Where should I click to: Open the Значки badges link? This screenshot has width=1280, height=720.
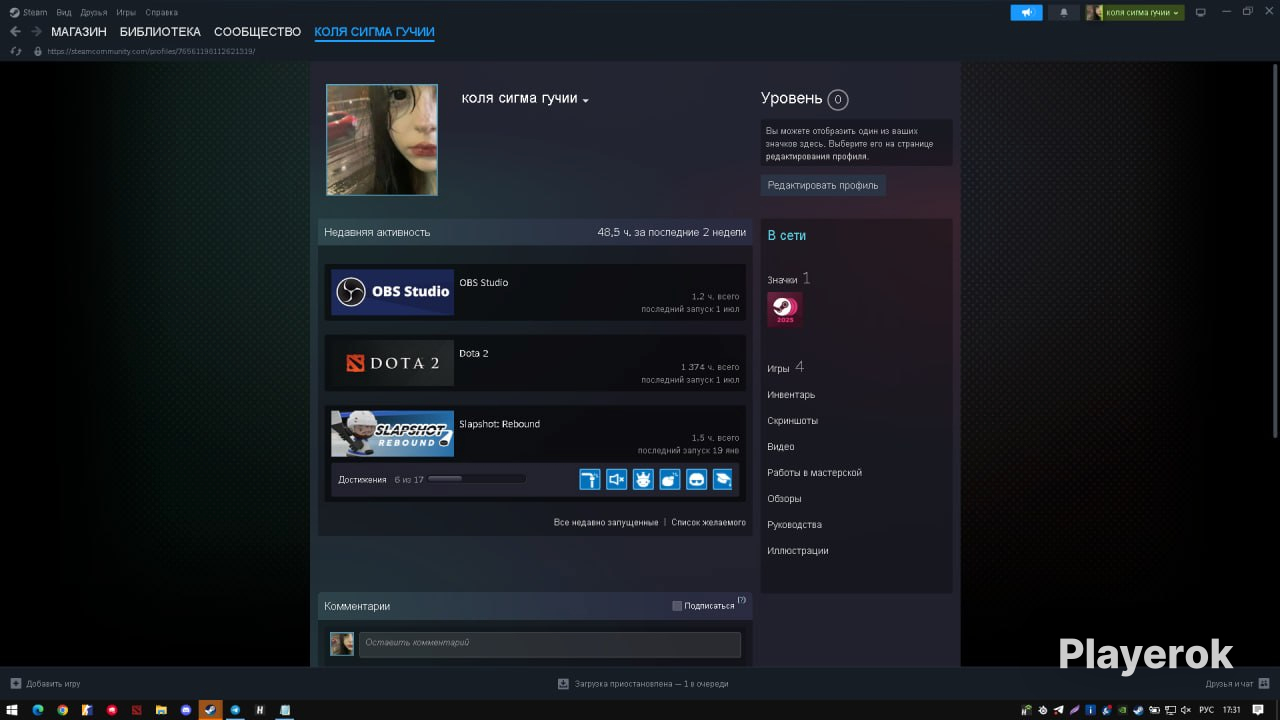pos(782,280)
